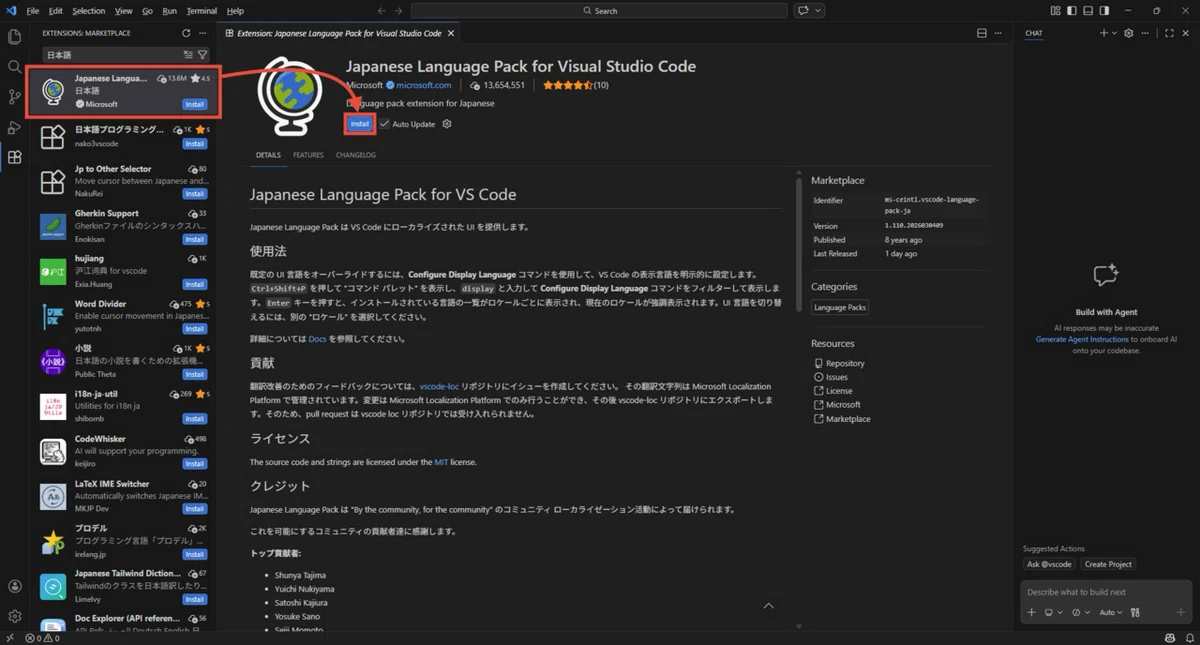Switch to the CHANGELOG tab

[x=356, y=155]
